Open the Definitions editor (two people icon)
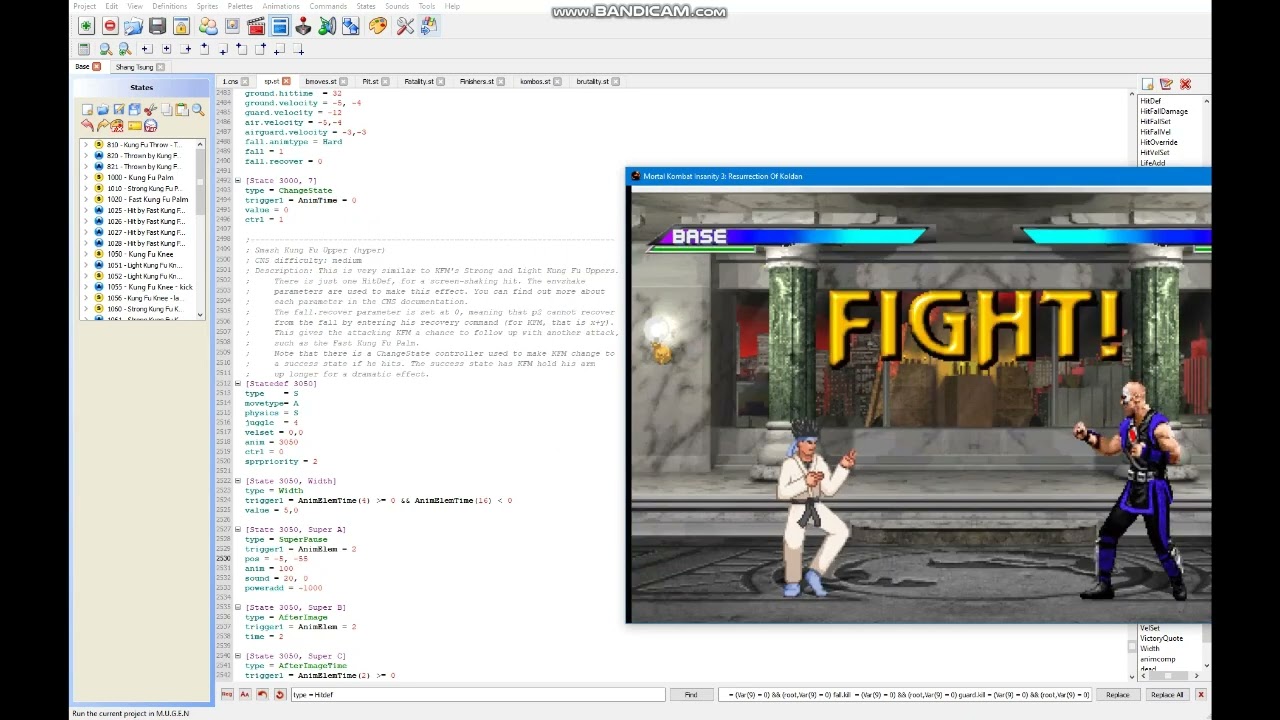The image size is (1280, 720). (x=208, y=27)
